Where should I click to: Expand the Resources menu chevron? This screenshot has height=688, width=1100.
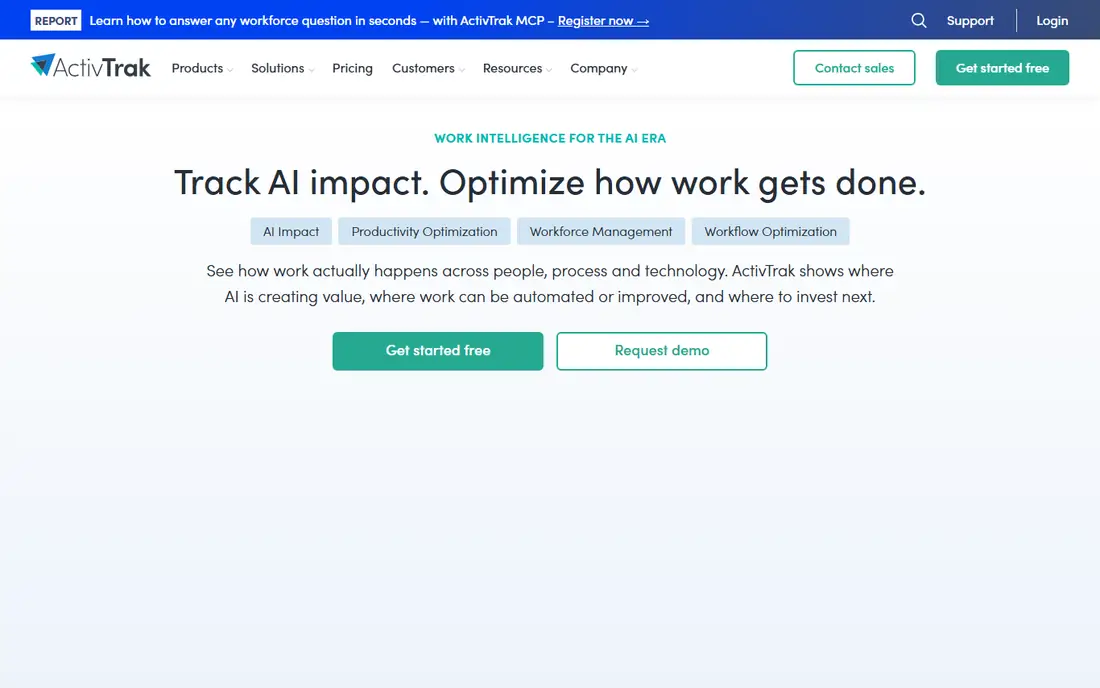549,69
